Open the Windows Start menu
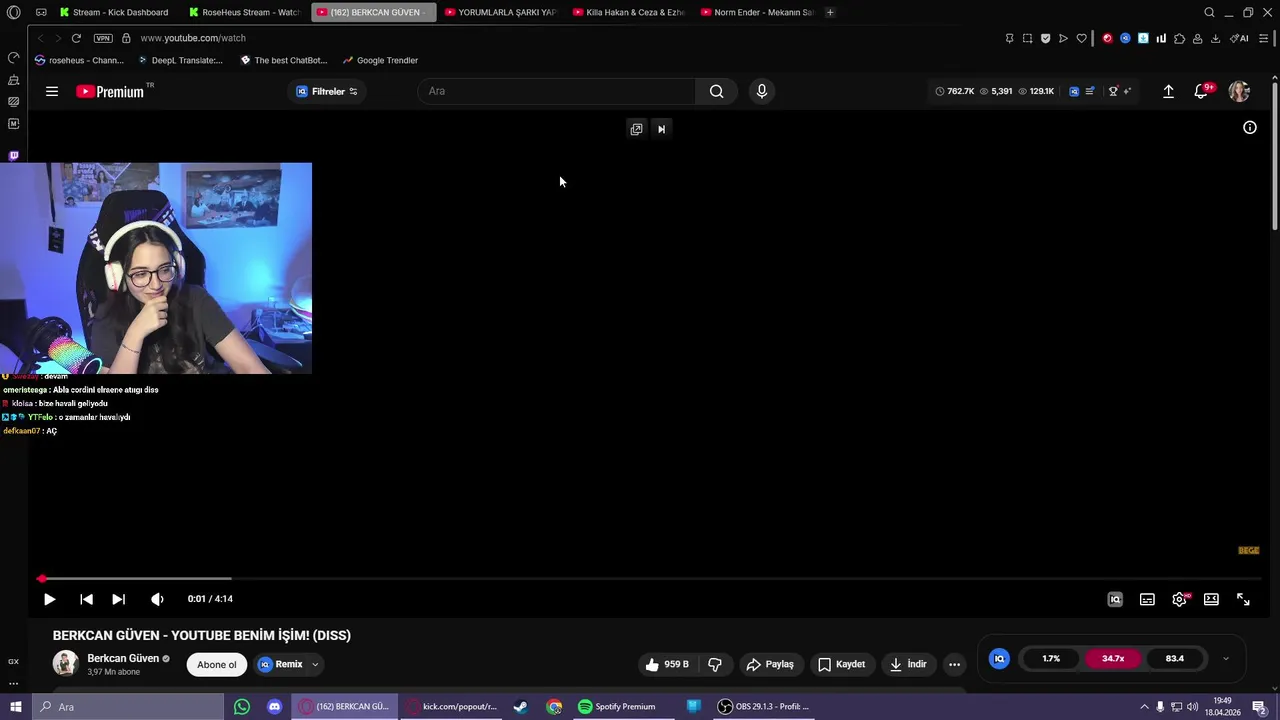 click(x=15, y=707)
